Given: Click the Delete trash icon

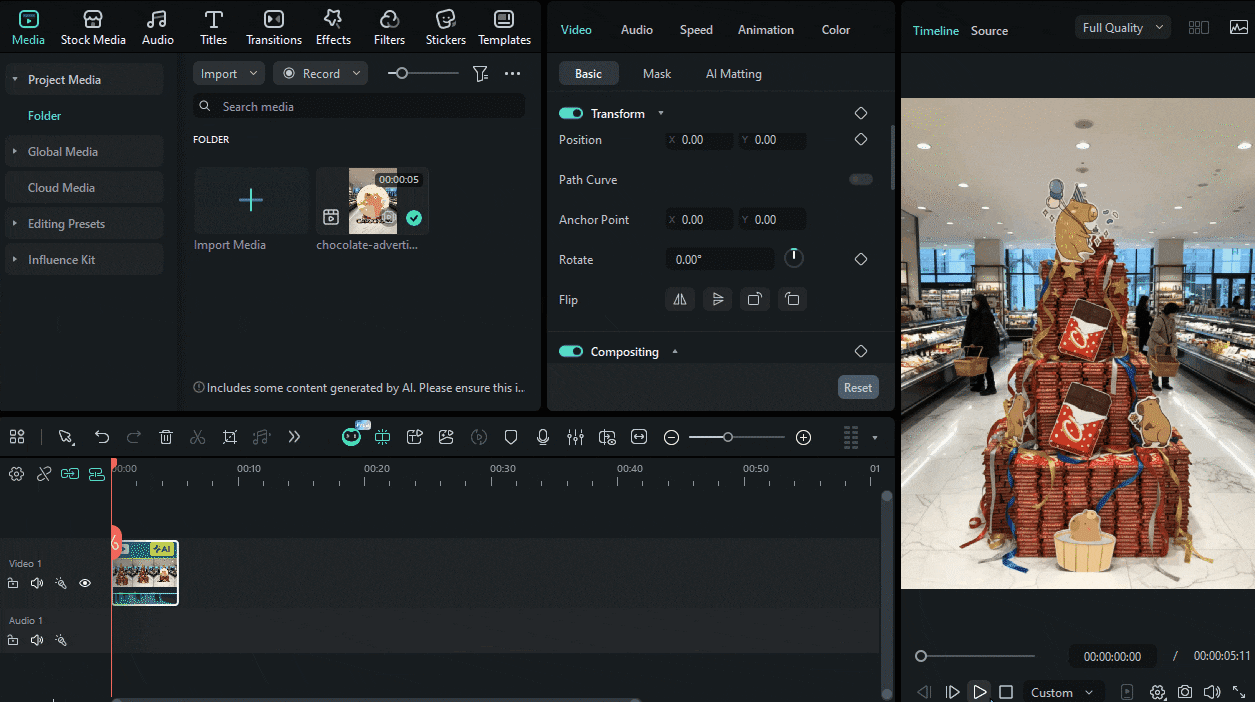Looking at the screenshot, I should point(165,437).
